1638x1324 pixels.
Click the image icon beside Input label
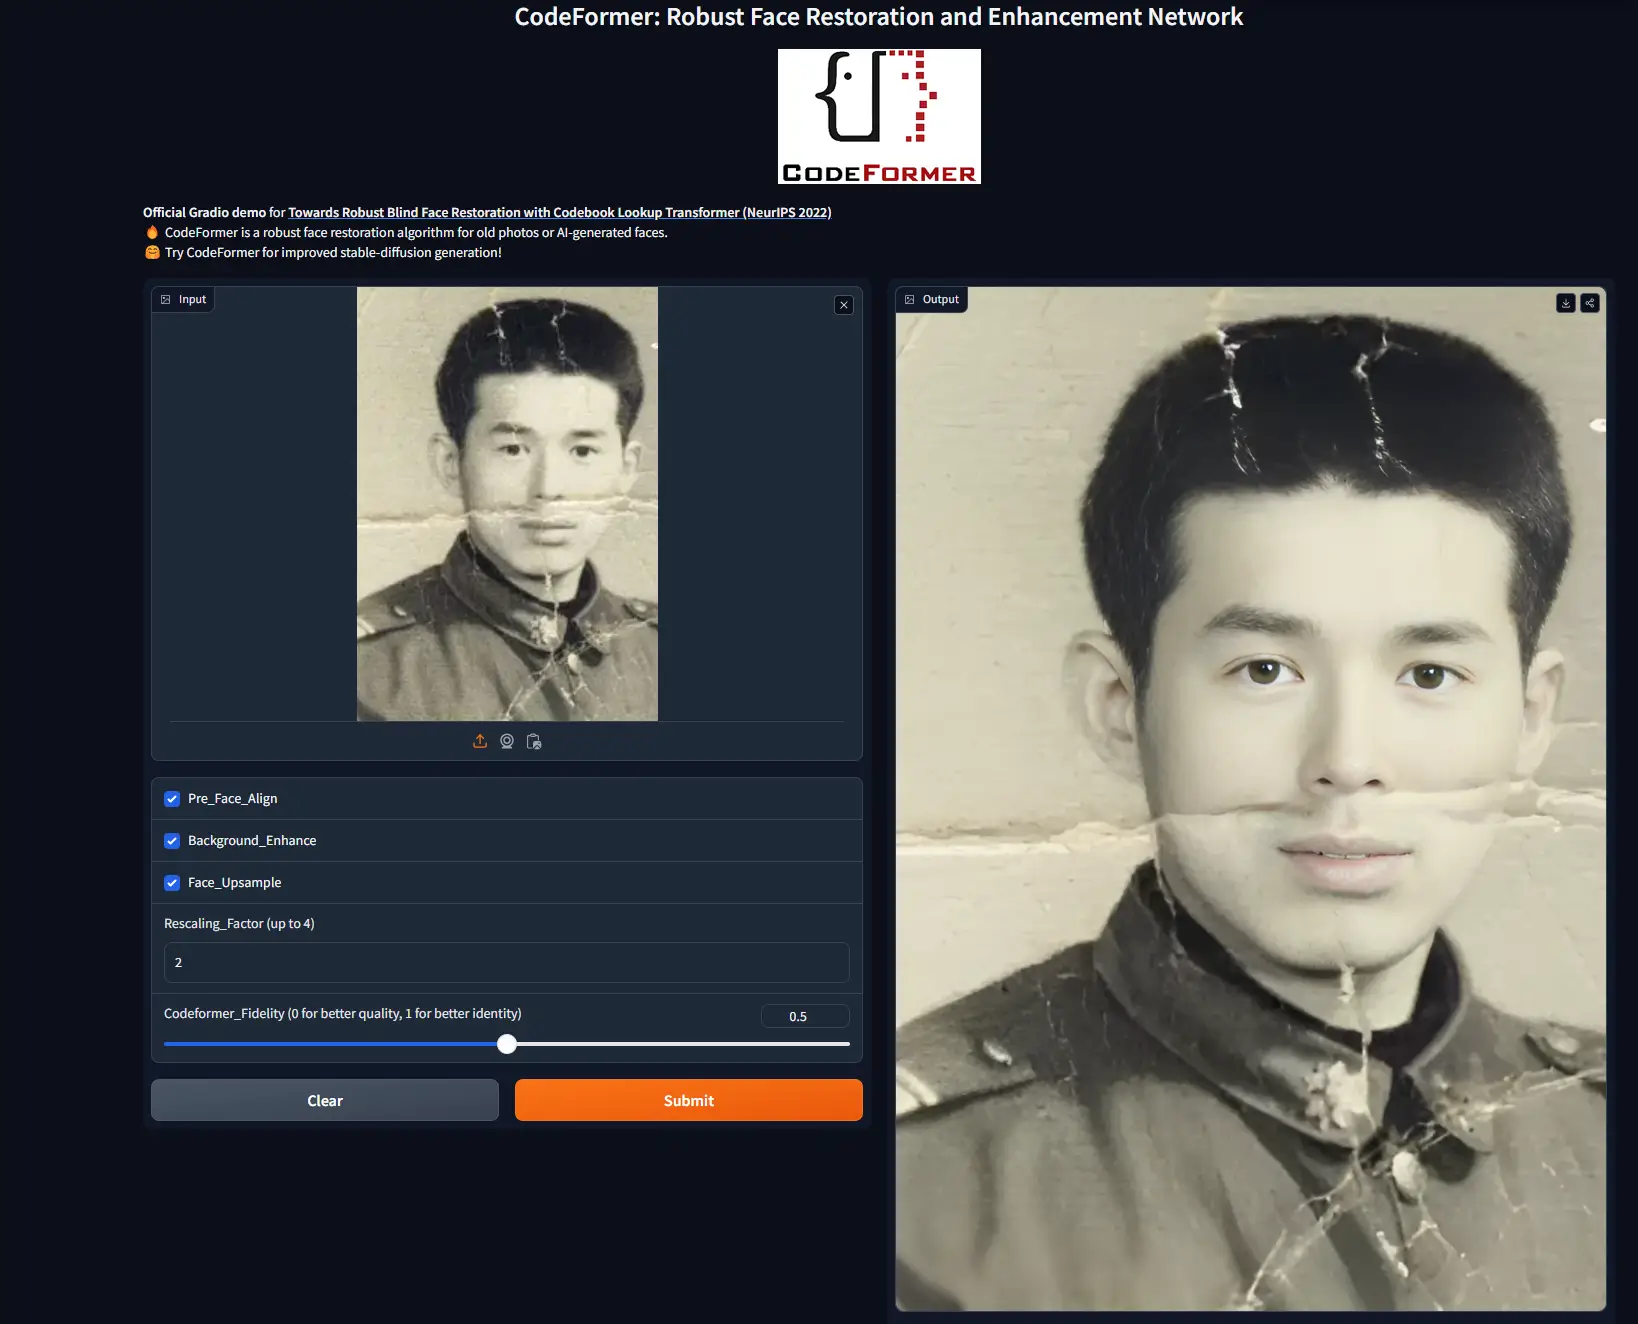166,299
